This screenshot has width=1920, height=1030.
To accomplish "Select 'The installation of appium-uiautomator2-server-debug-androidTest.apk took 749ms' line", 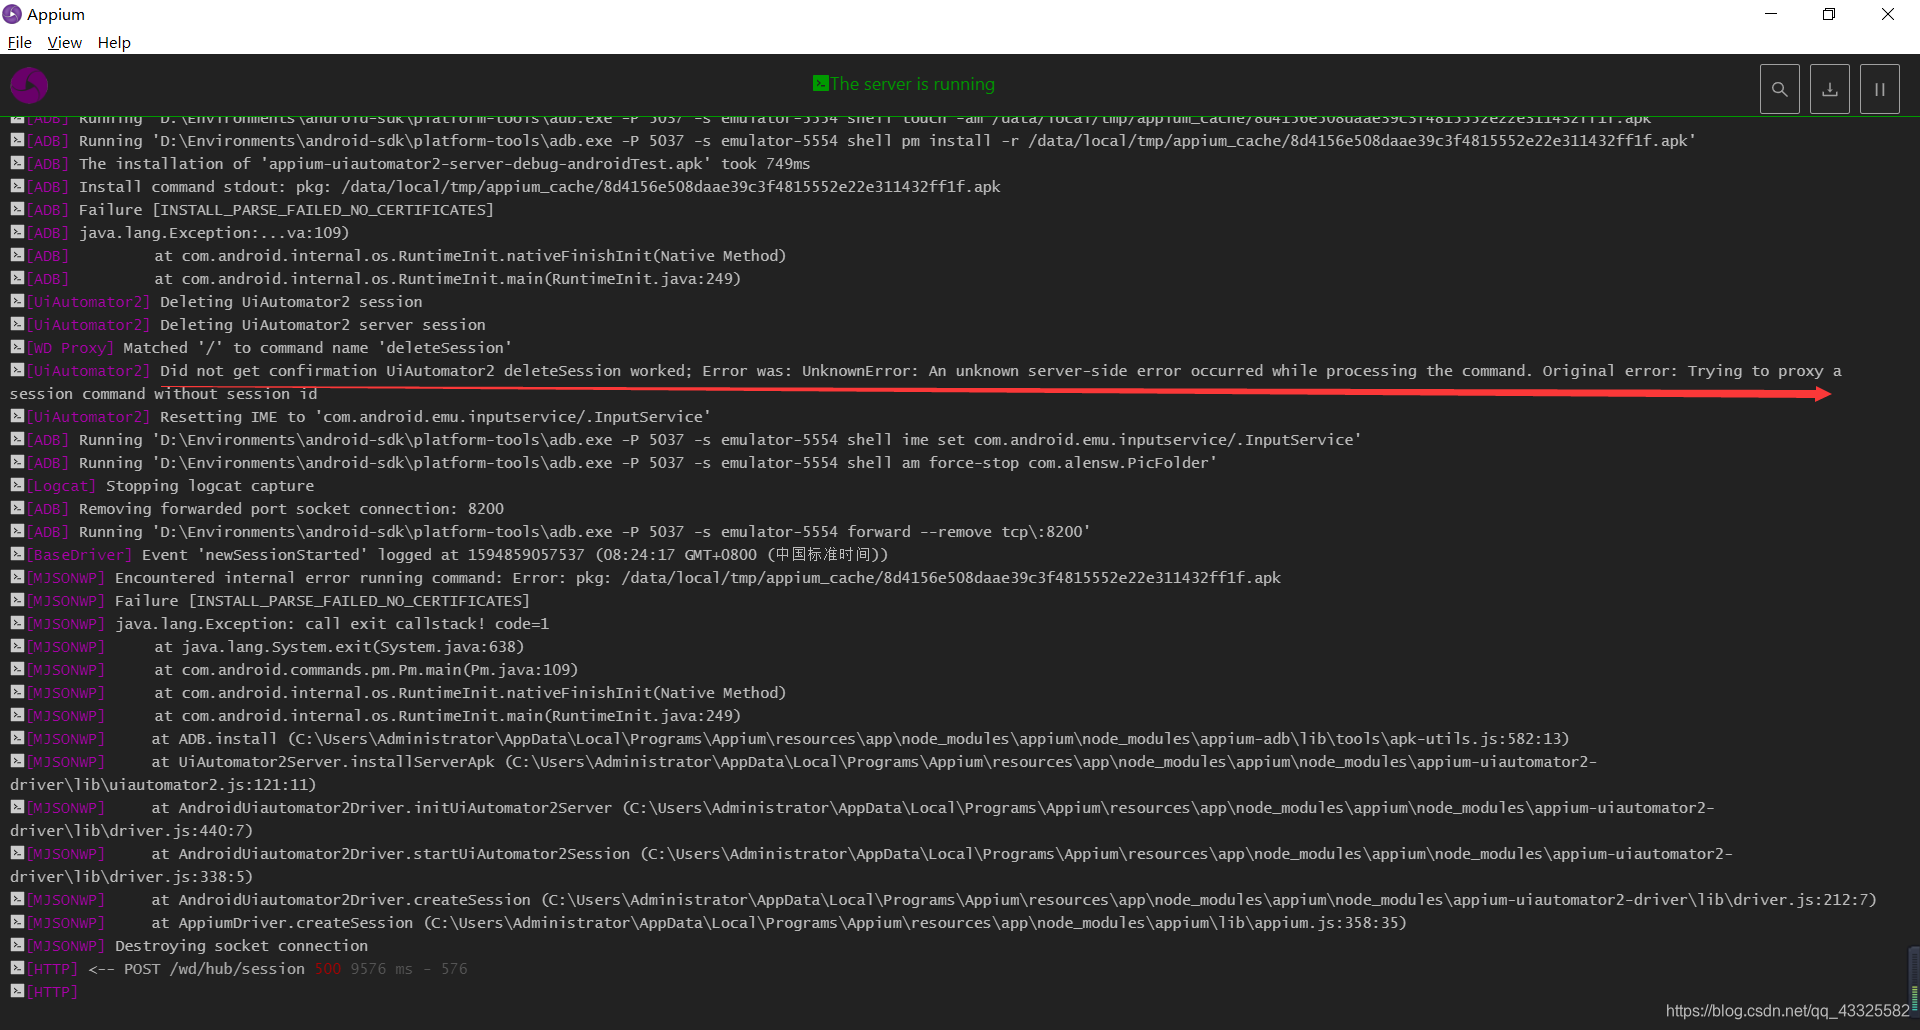I will click(x=444, y=164).
